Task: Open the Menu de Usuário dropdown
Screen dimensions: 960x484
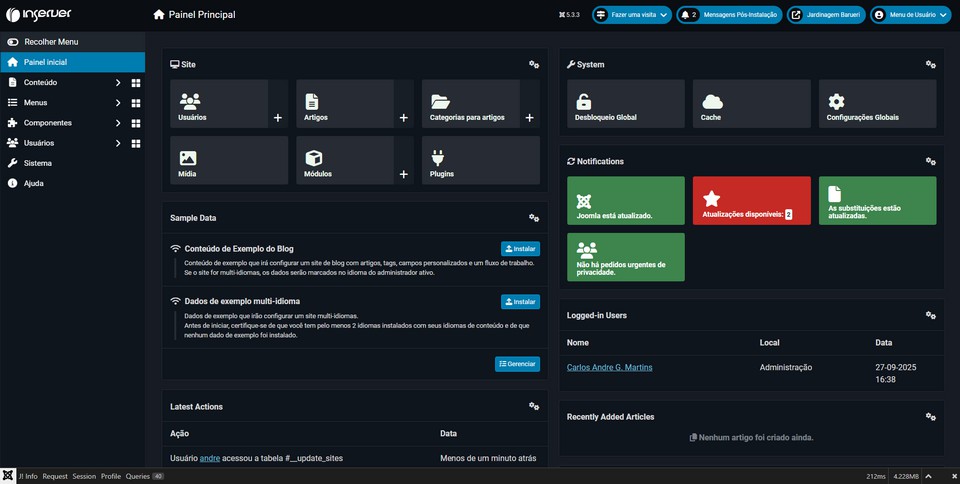Action: point(909,15)
